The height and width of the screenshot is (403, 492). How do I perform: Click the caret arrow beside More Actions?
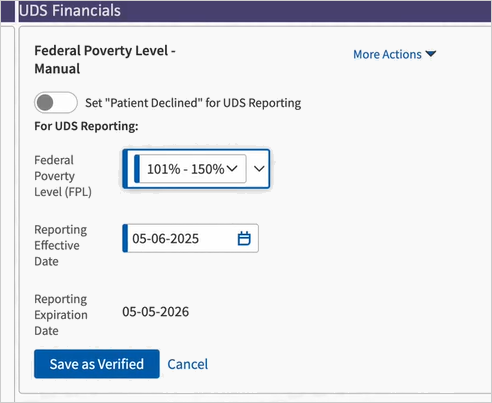pyautogui.click(x=431, y=54)
